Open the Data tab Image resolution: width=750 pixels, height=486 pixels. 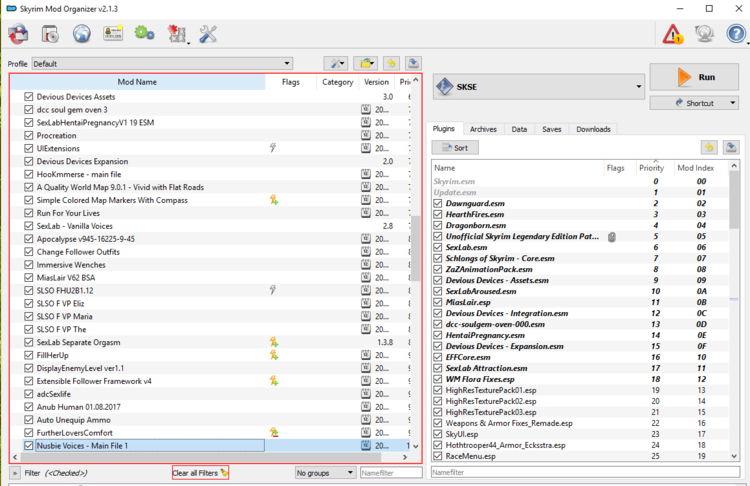pos(519,129)
